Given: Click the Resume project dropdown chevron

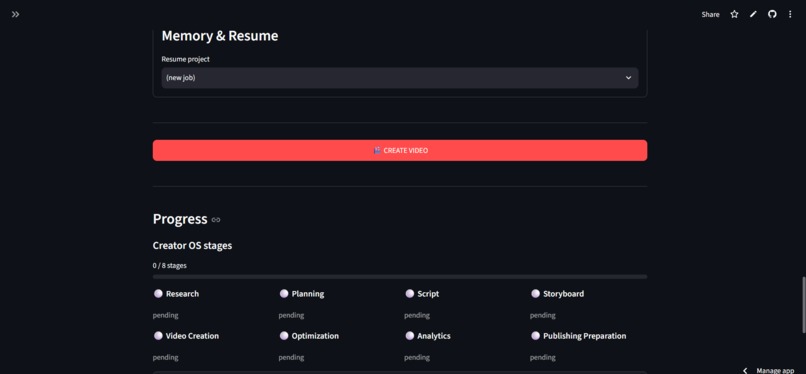Looking at the screenshot, I should pyautogui.click(x=628, y=78).
